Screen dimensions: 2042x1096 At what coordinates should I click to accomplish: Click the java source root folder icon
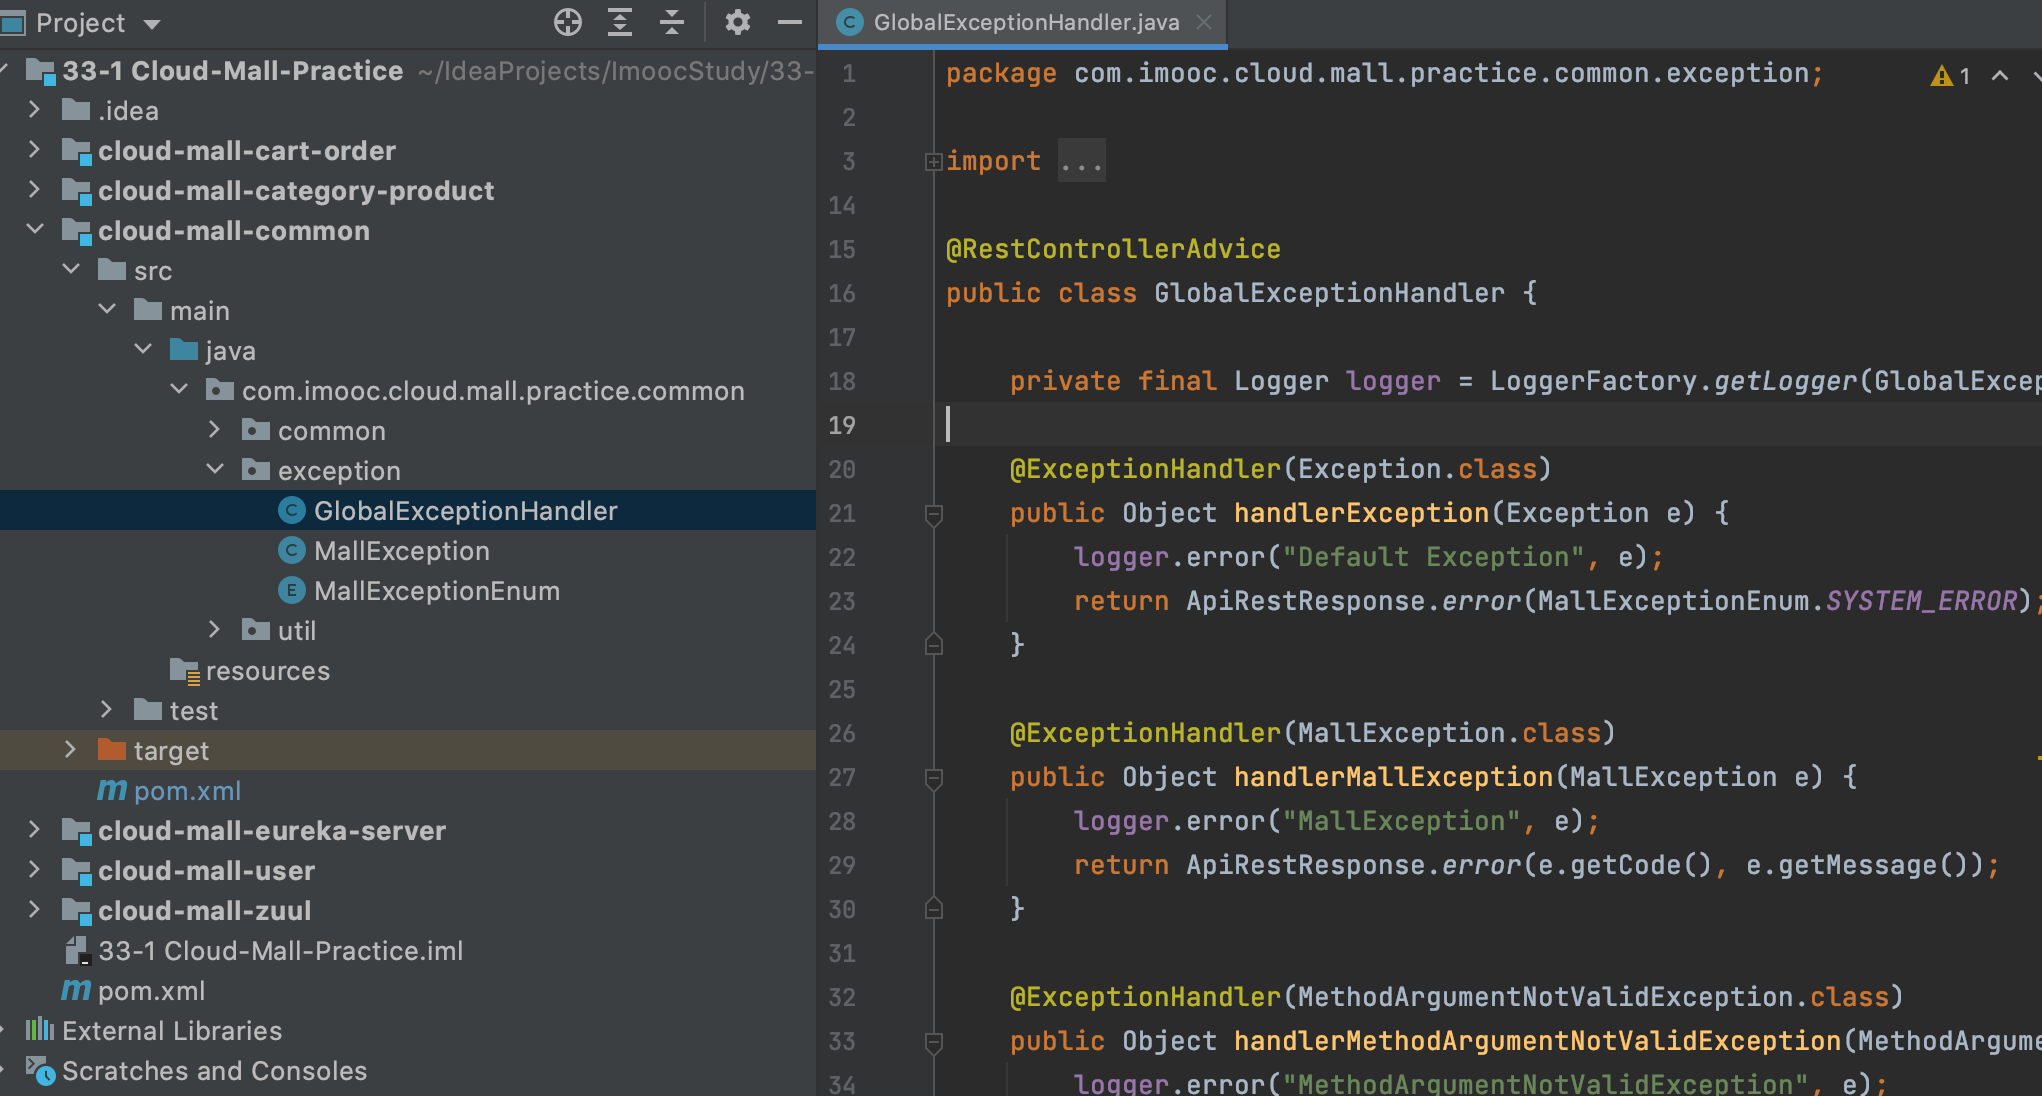pyautogui.click(x=184, y=349)
